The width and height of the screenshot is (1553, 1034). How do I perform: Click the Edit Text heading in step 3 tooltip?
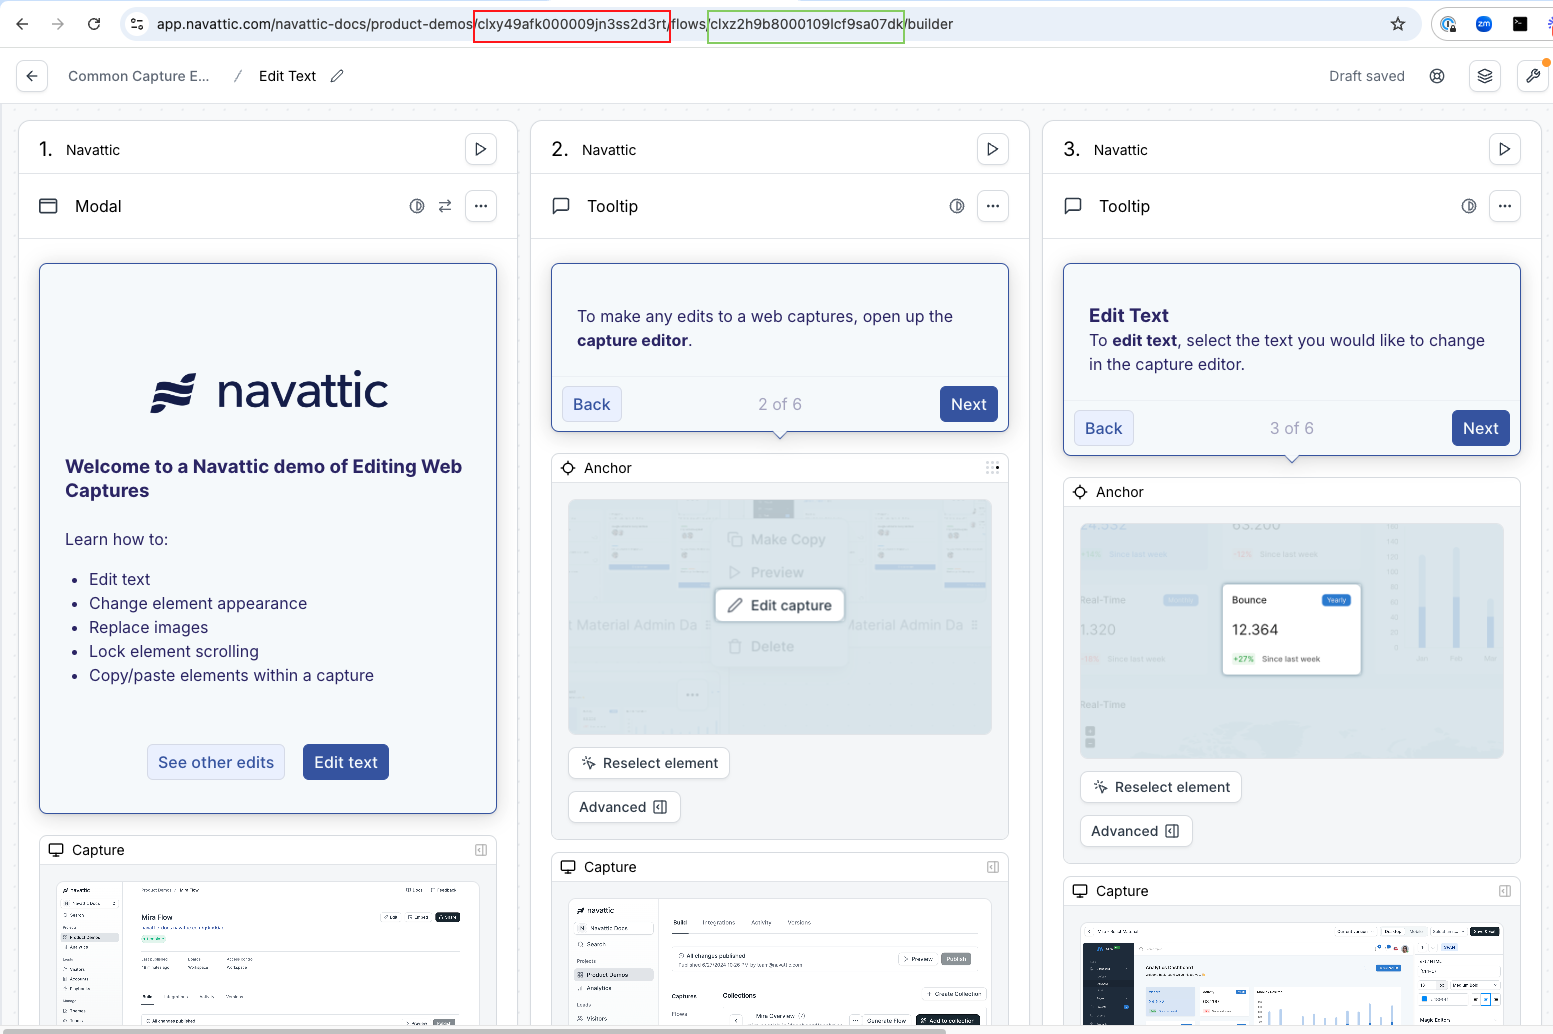pos(1129,315)
